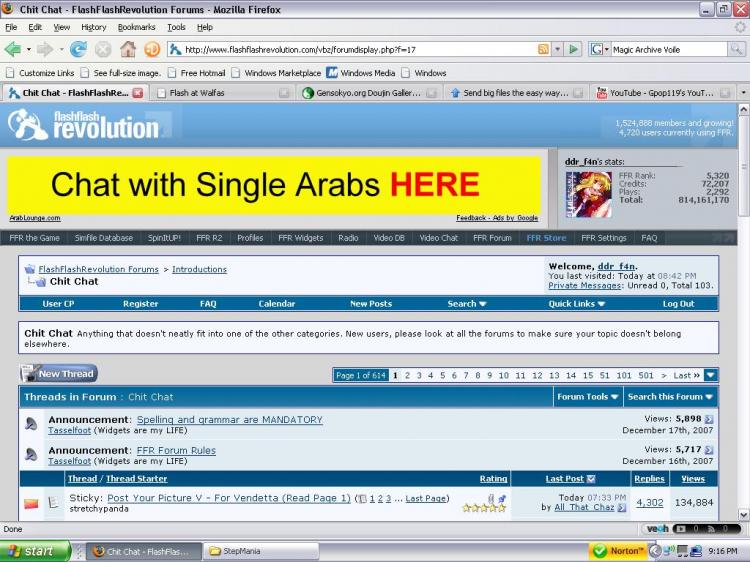
Task: Click the search magnifier icon
Action: click(736, 49)
